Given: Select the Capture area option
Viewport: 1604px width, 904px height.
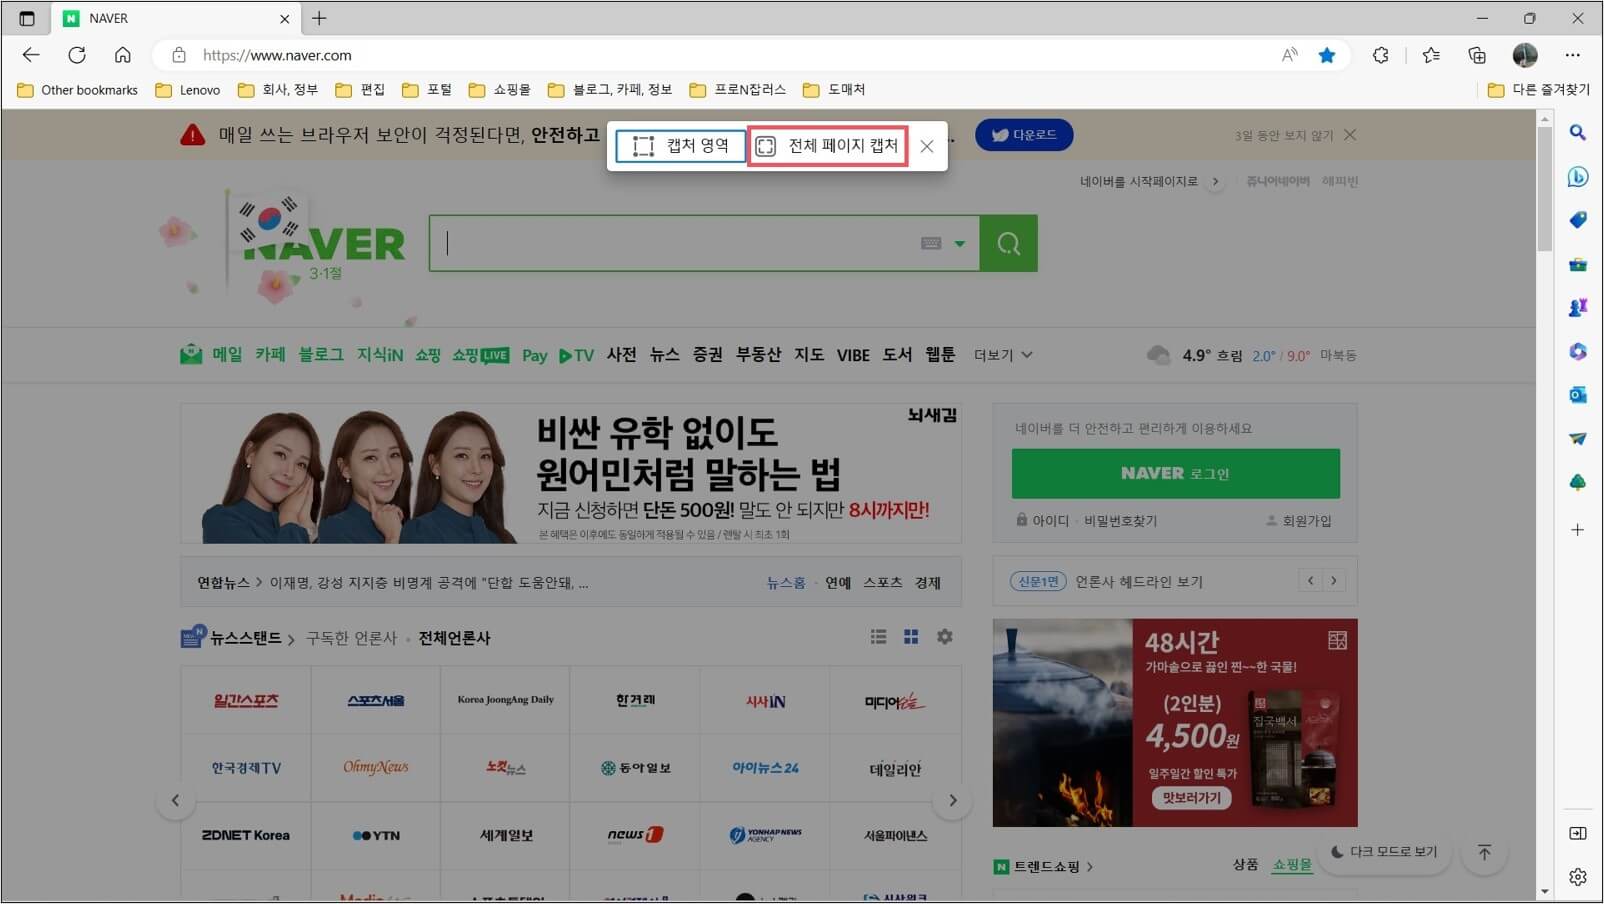Looking at the screenshot, I should click(x=681, y=146).
